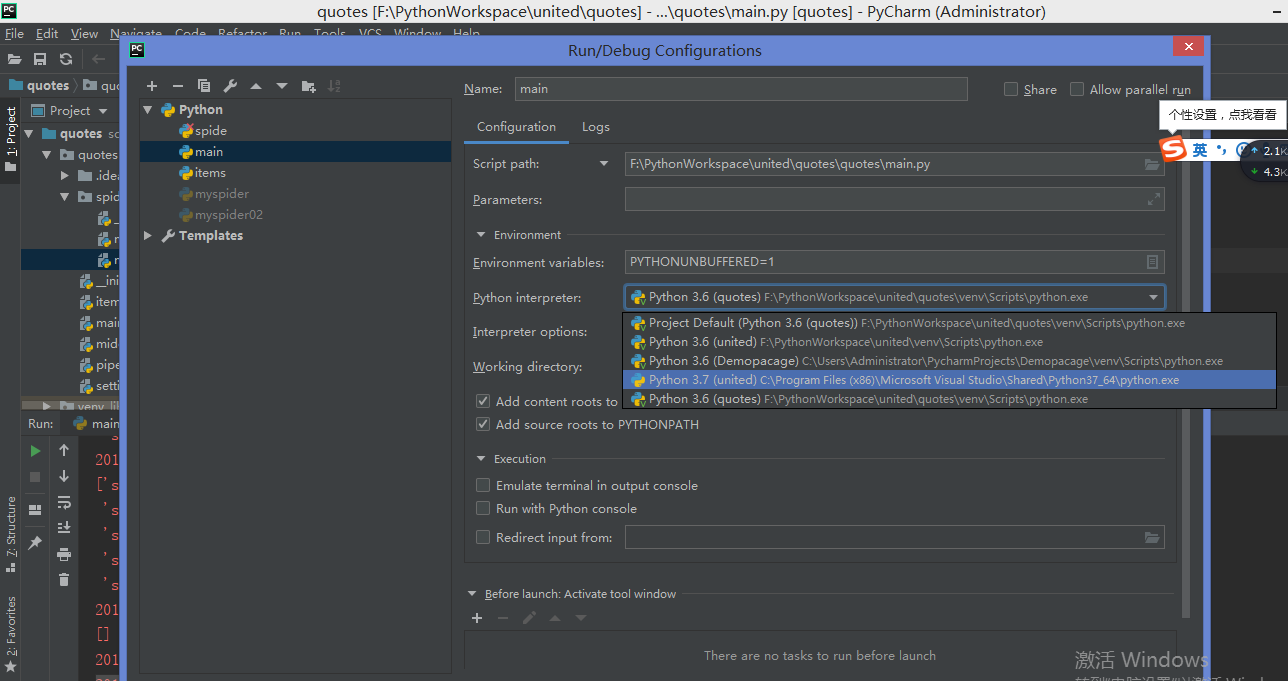This screenshot has height=681, width=1288.
Task: Click scroll-to-end icon in Run panel
Action: 64,527
